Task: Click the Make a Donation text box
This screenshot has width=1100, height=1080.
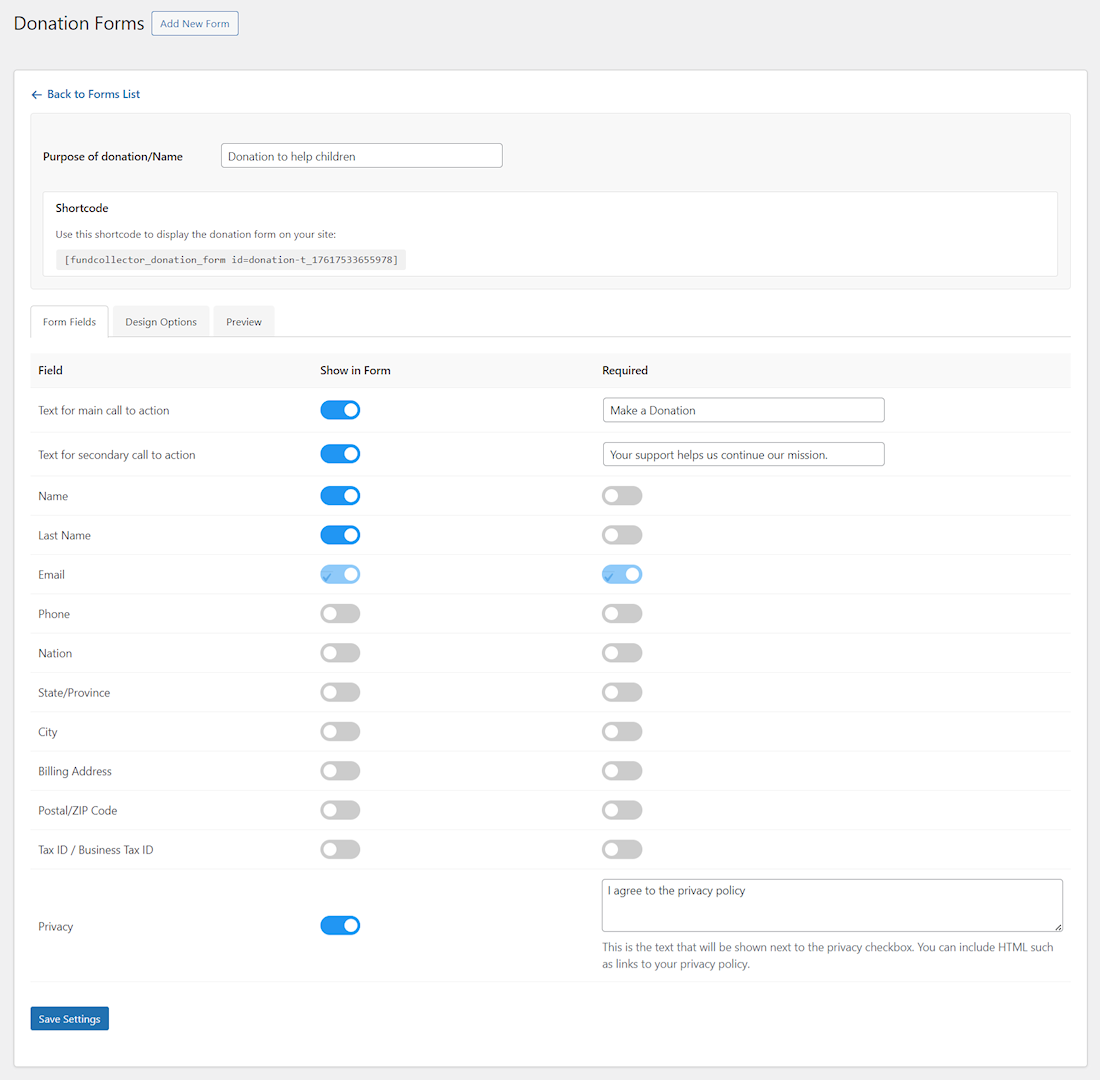Action: click(743, 409)
